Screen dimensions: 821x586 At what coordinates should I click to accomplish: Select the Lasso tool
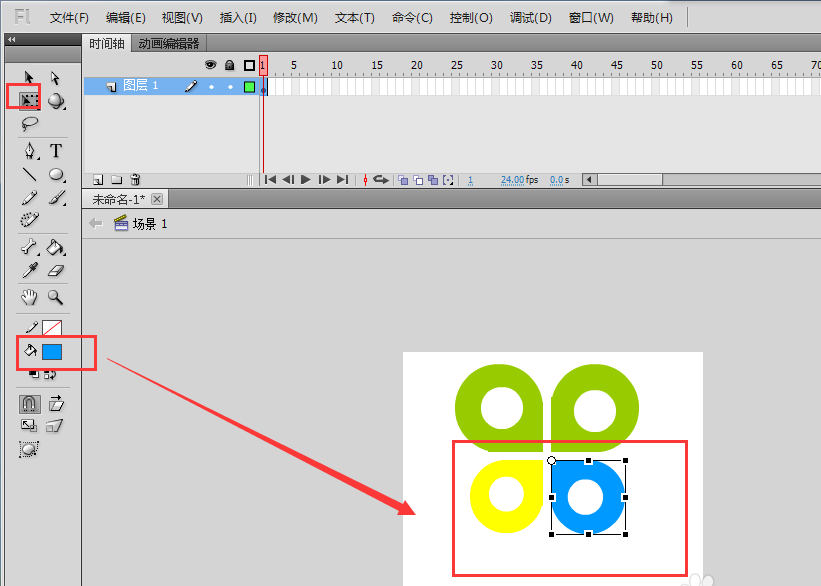pos(29,124)
